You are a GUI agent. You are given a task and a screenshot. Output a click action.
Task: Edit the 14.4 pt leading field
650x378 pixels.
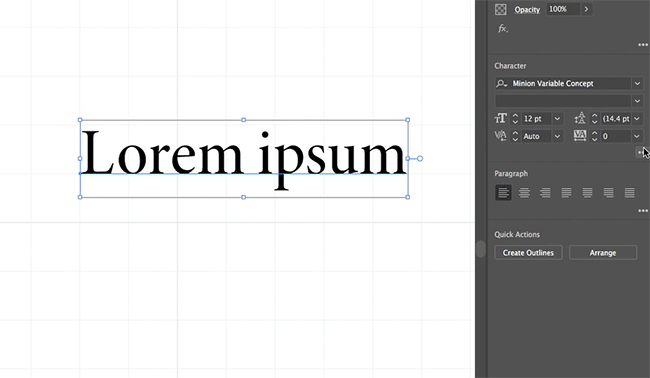(x=616, y=119)
